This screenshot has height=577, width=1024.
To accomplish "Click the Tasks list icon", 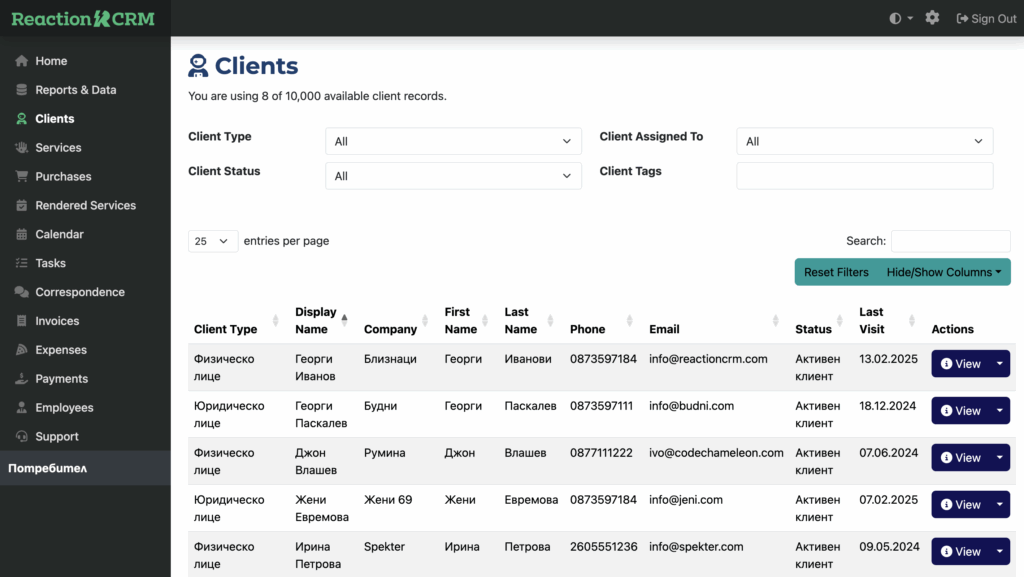I will pyautogui.click(x=21, y=264).
